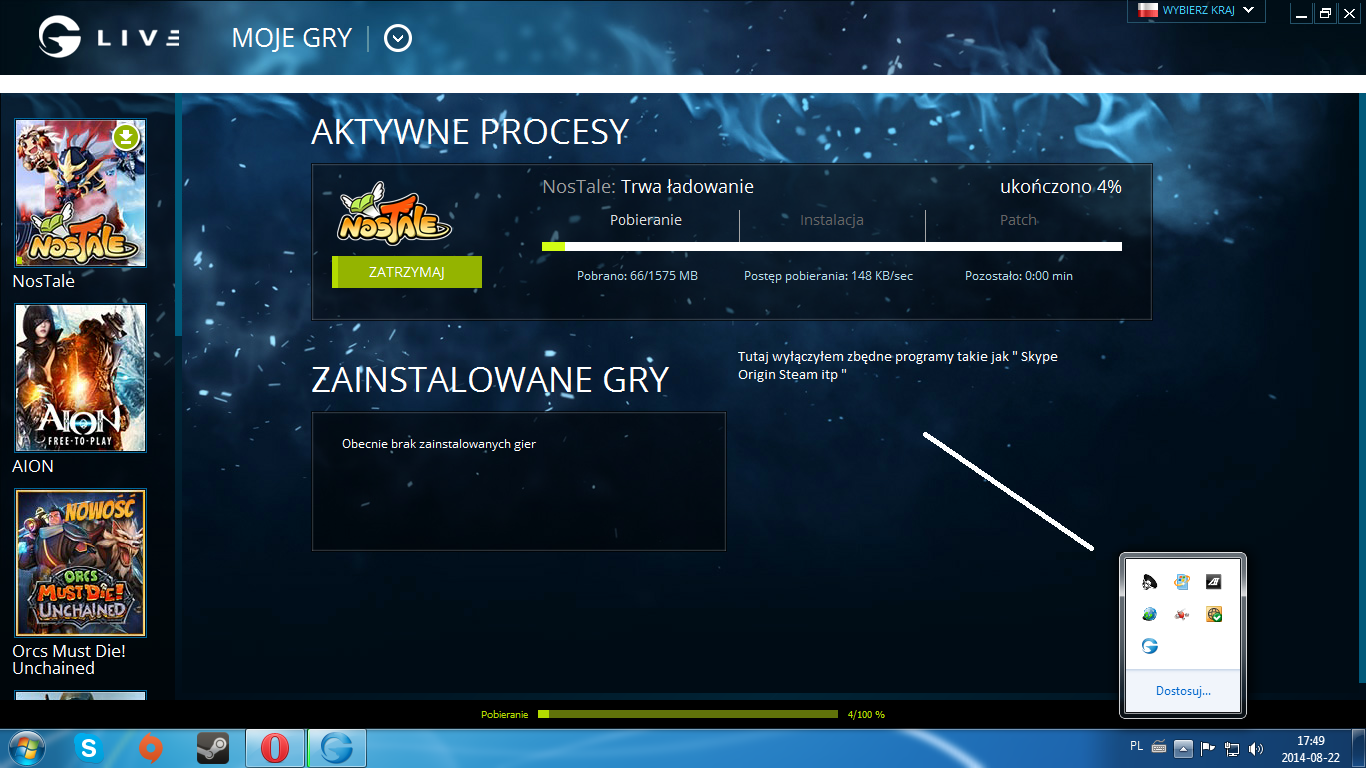
Task: Click the blue G icon in tray popup
Action: 1150,646
